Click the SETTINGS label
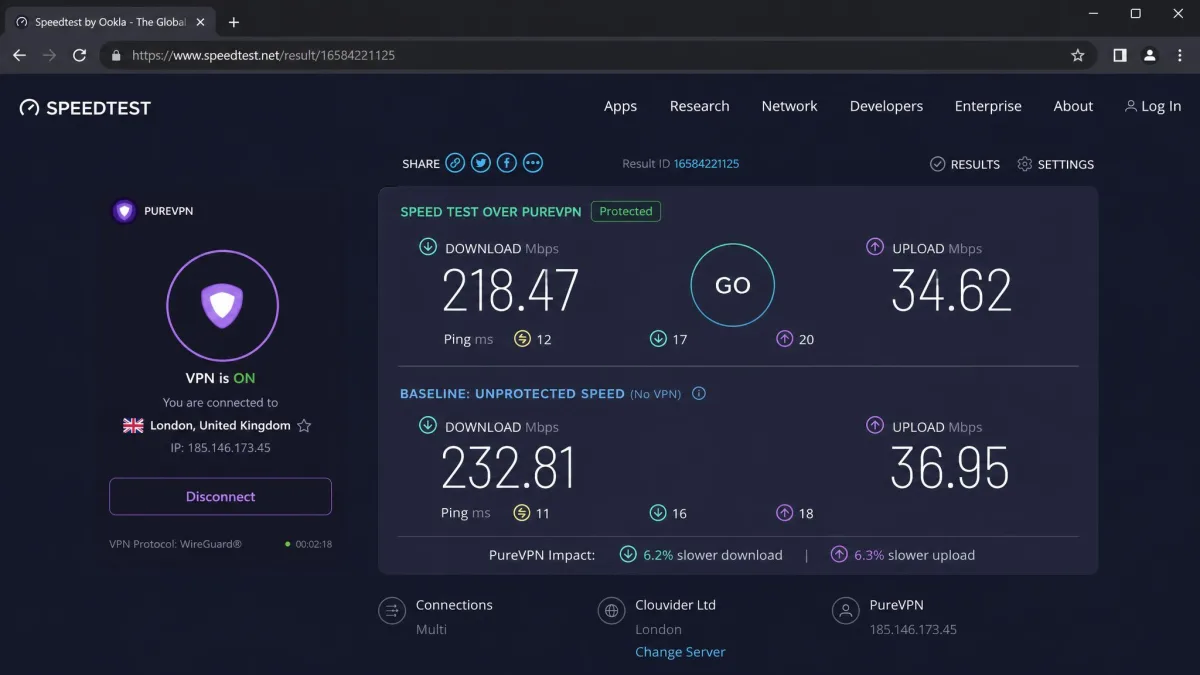The image size is (1200, 675). 1066,164
